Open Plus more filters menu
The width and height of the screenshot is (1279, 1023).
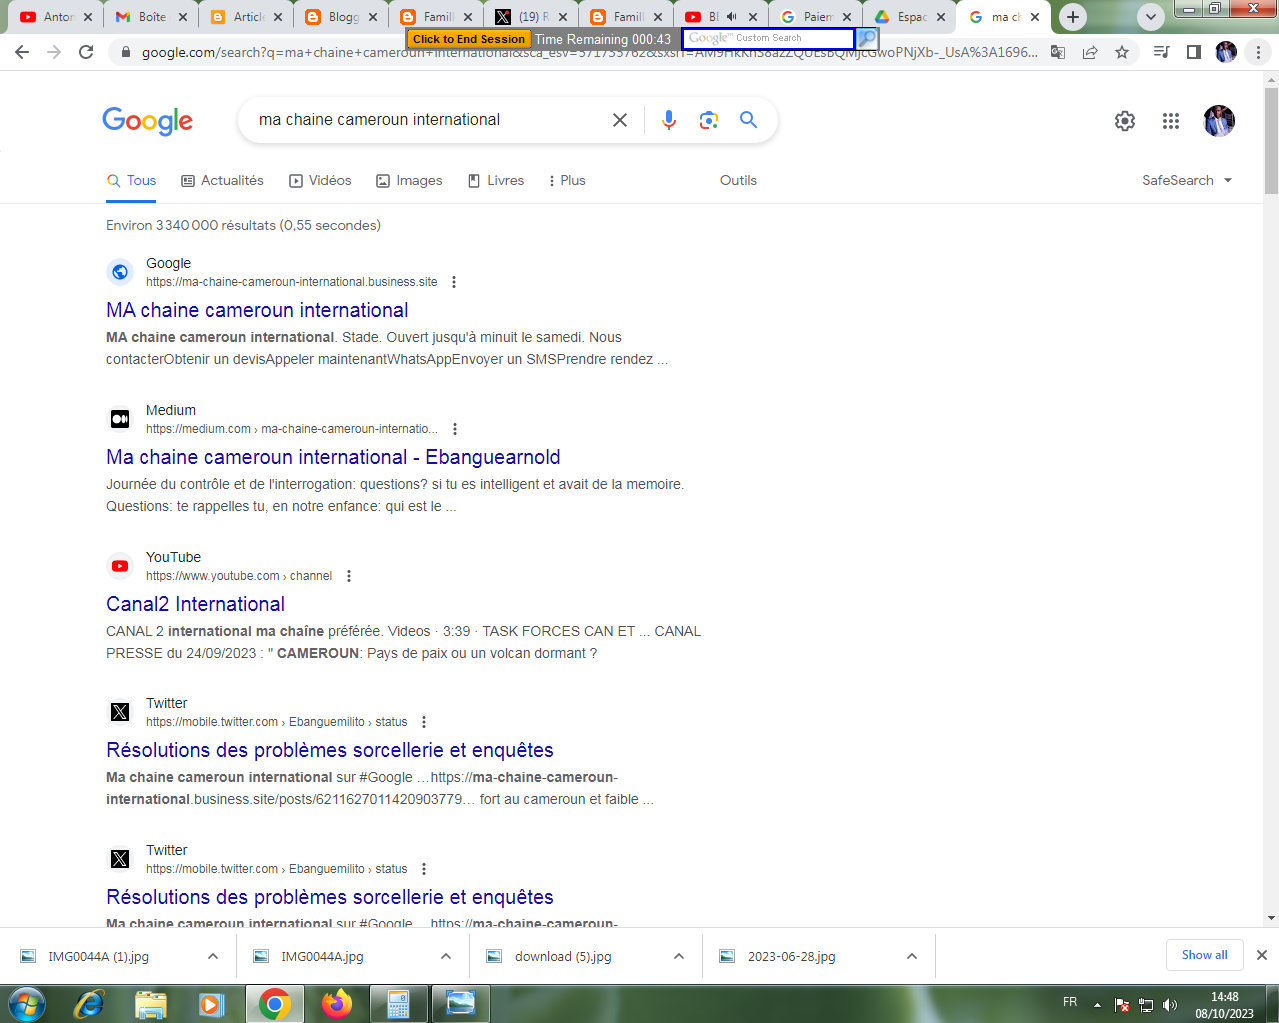click(567, 180)
